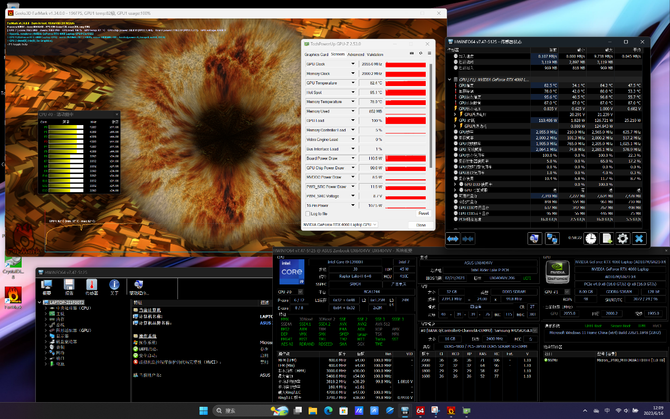Image resolution: width=670 pixels, height=419 pixels.
Task: Open Windows Start menu
Action: [204, 410]
